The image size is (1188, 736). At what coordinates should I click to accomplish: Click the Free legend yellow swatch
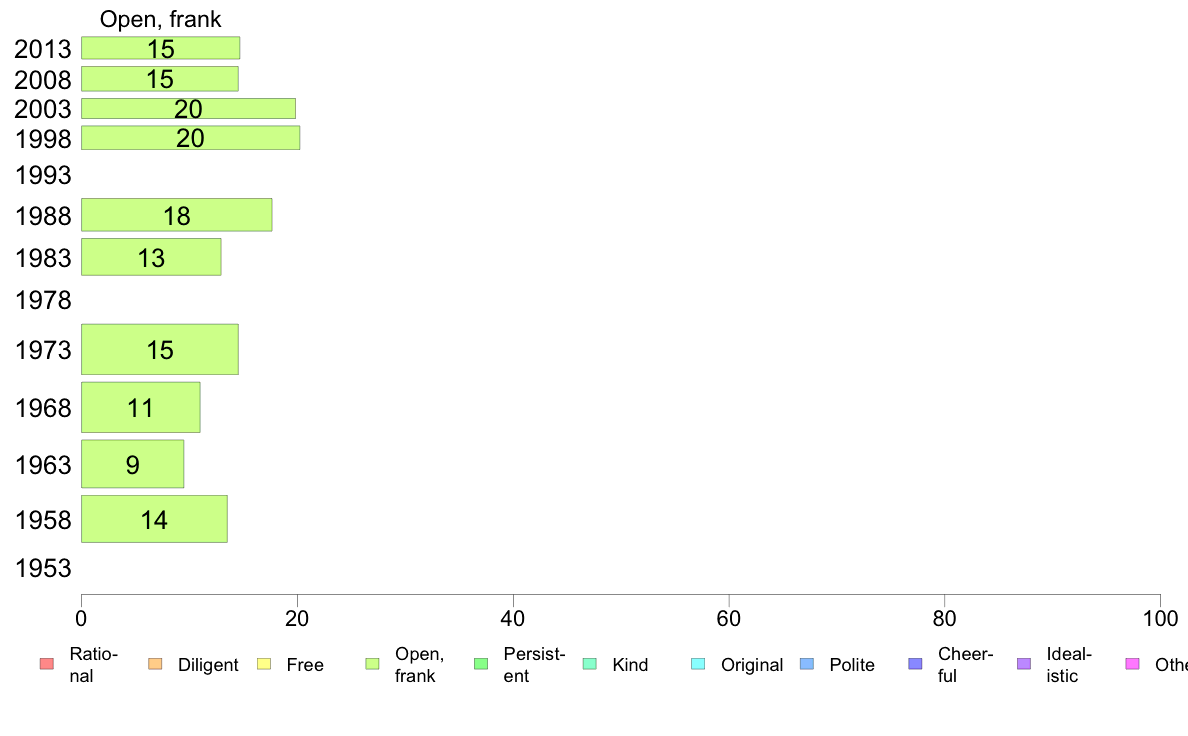pyautogui.click(x=264, y=664)
